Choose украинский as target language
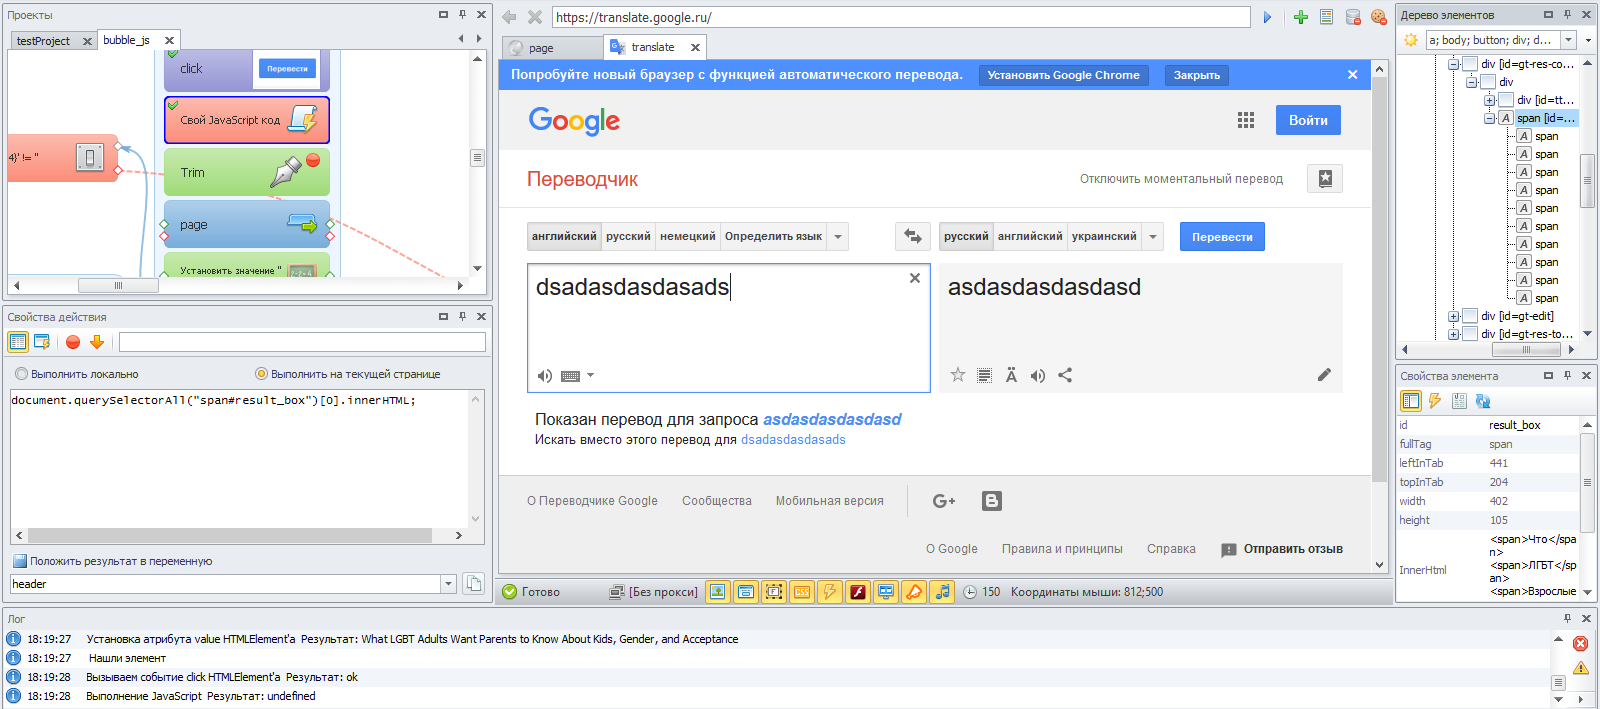The width and height of the screenshot is (1600, 709). click(x=1104, y=237)
